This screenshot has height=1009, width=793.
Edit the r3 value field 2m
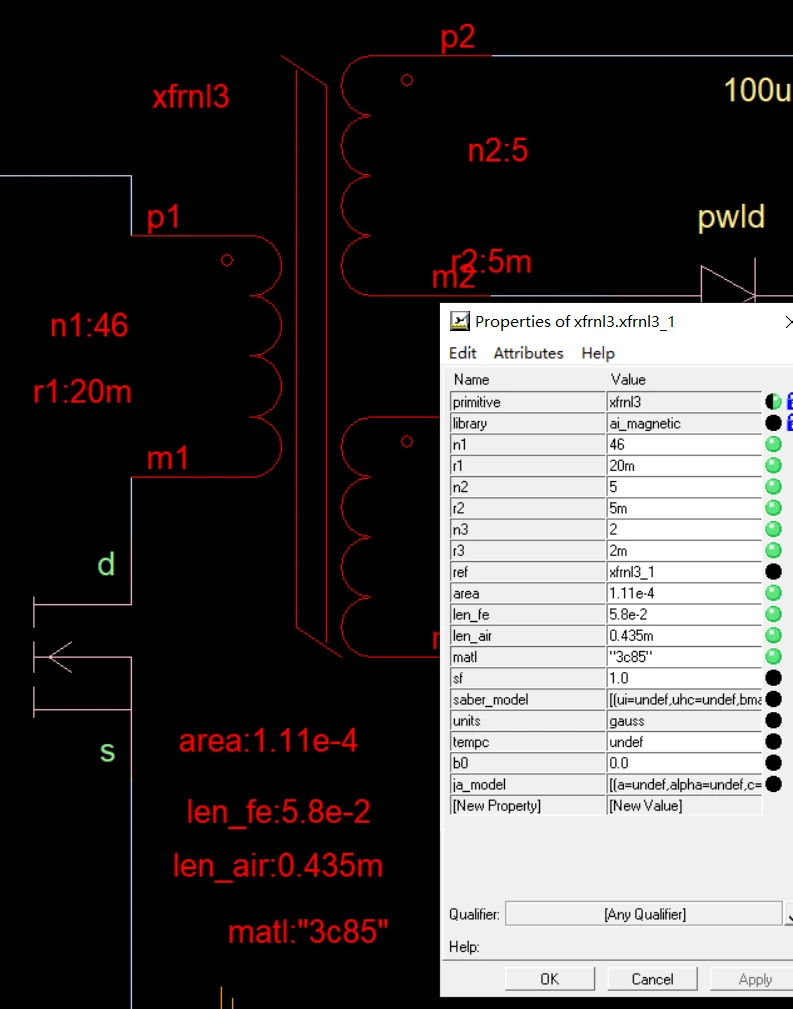pos(684,551)
